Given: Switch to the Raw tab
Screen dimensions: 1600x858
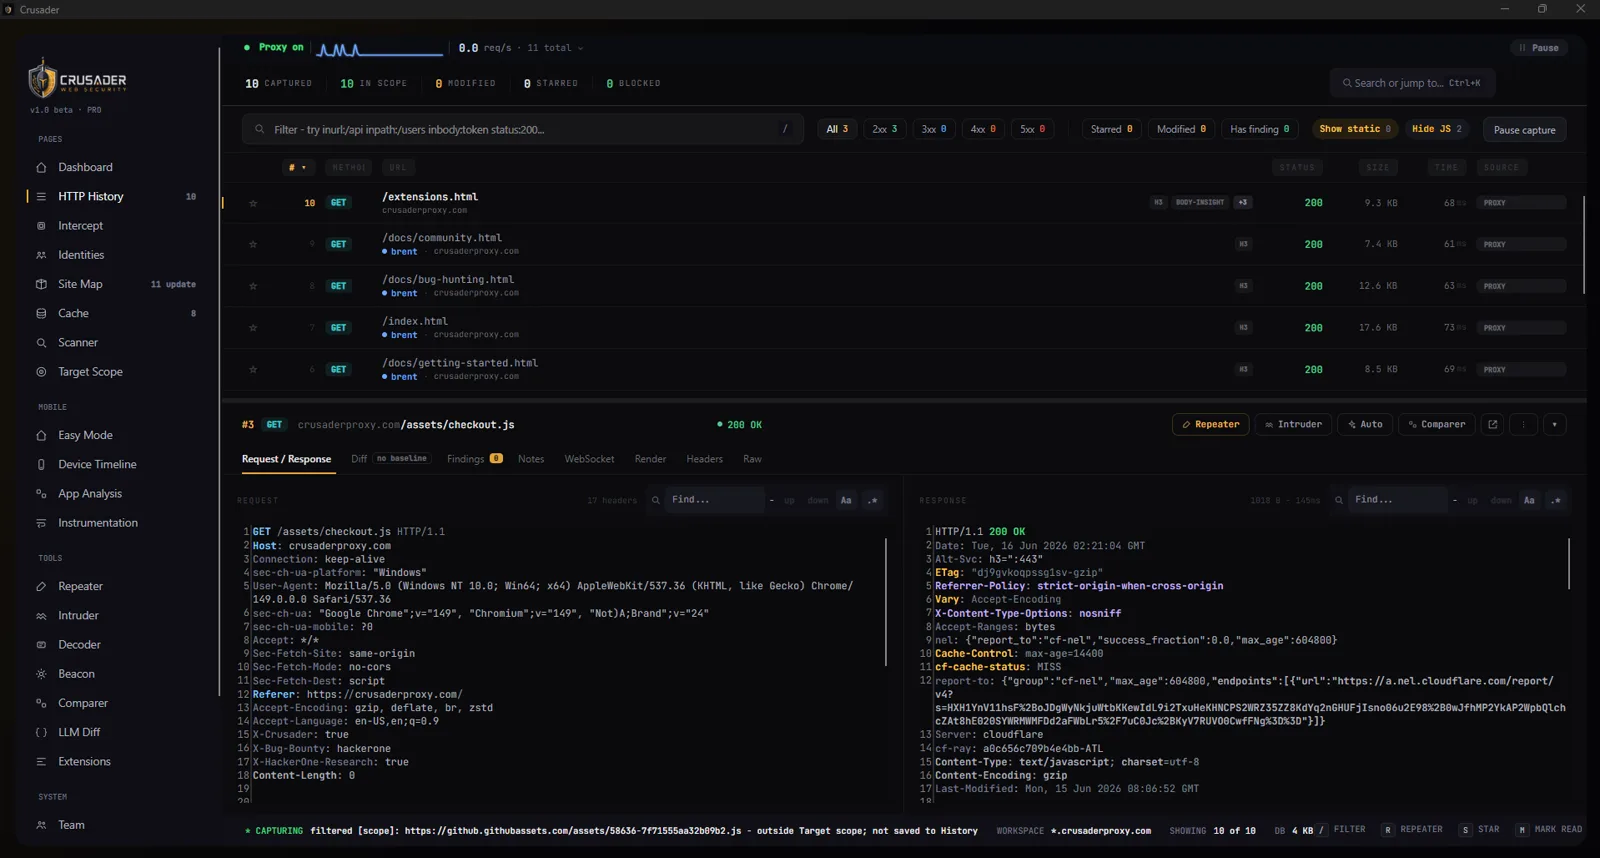Looking at the screenshot, I should pos(752,459).
